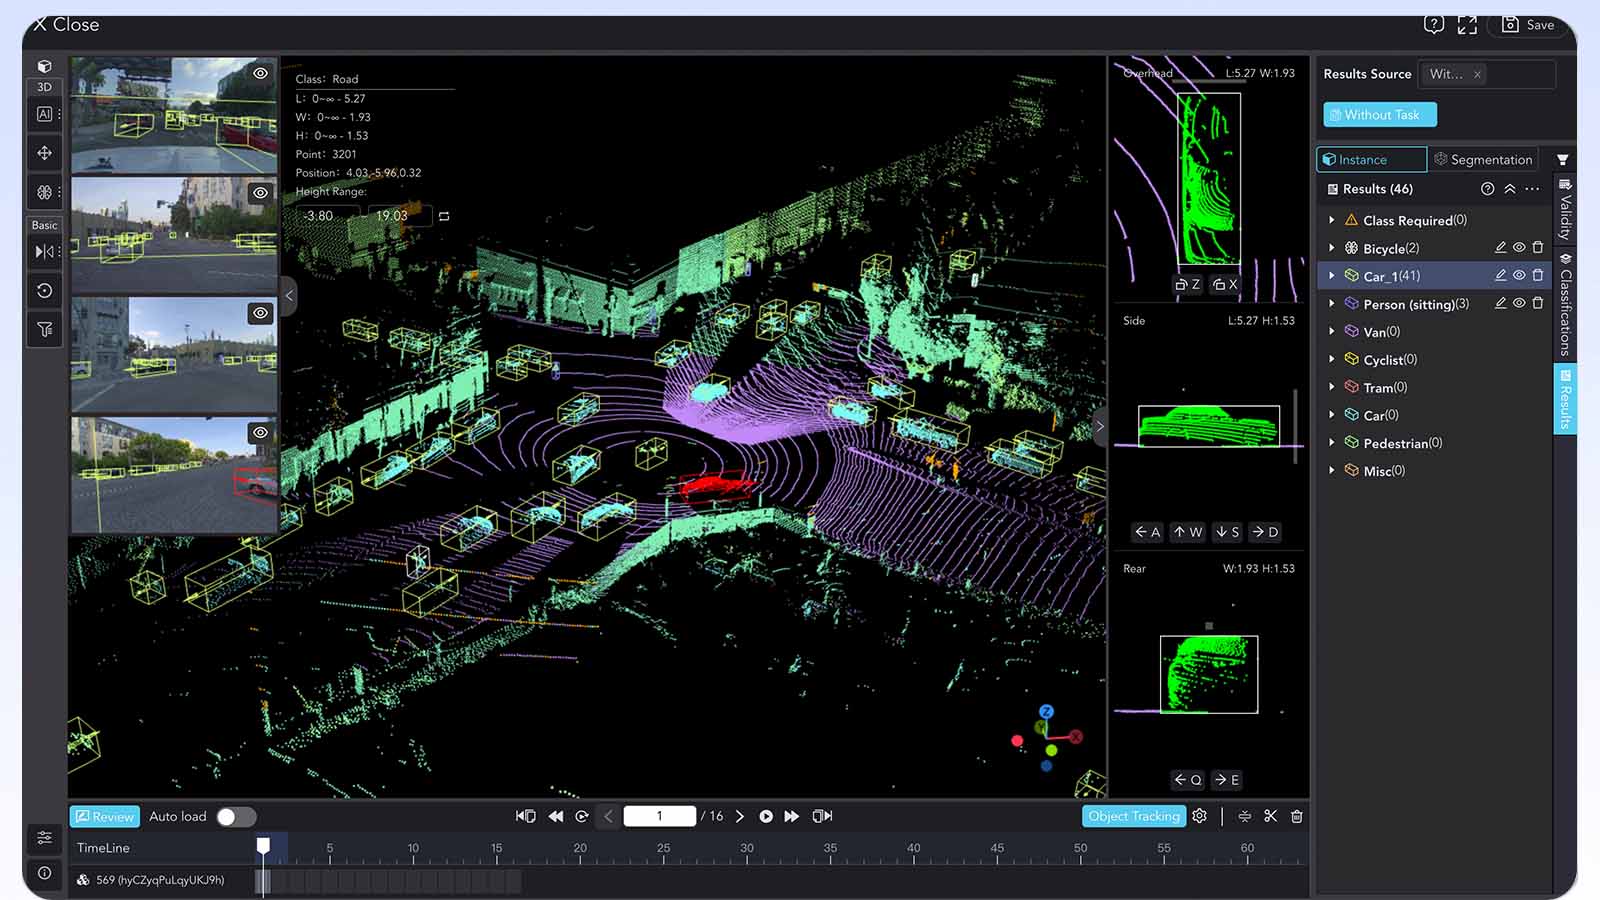Image resolution: width=1600 pixels, height=900 pixels.
Task: Open the filter icon in results panel
Action: tap(1562, 160)
